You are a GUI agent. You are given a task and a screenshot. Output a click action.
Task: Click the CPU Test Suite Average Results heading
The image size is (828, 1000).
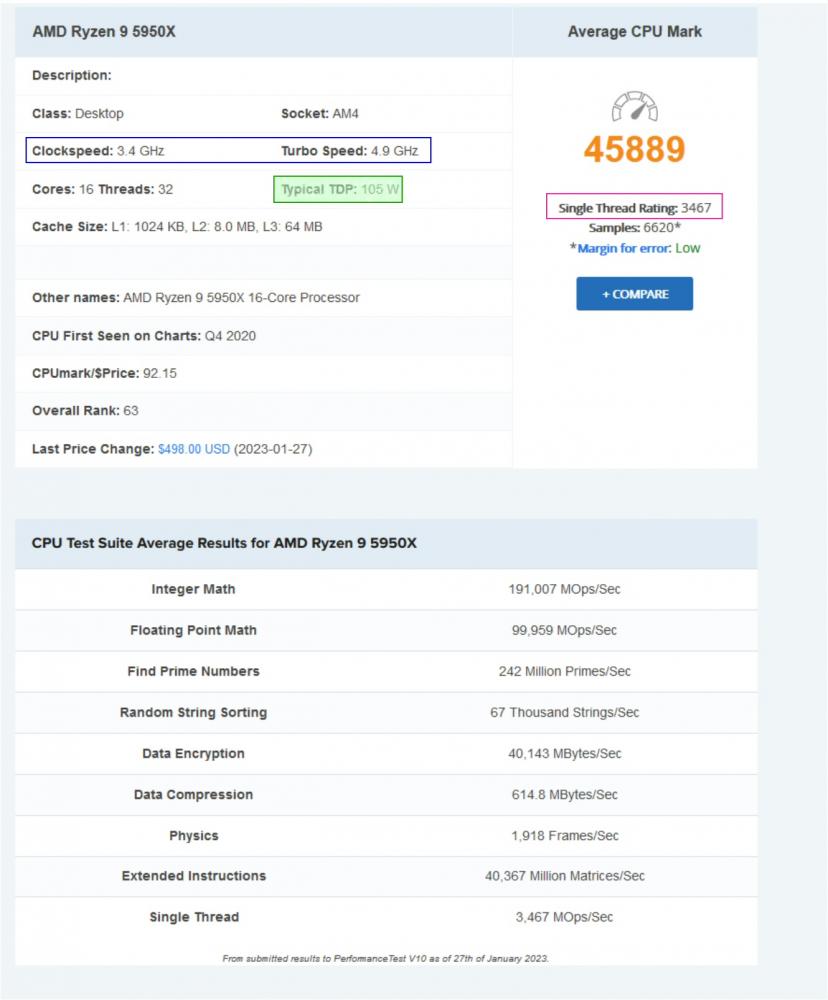pyautogui.click(x=224, y=543)
